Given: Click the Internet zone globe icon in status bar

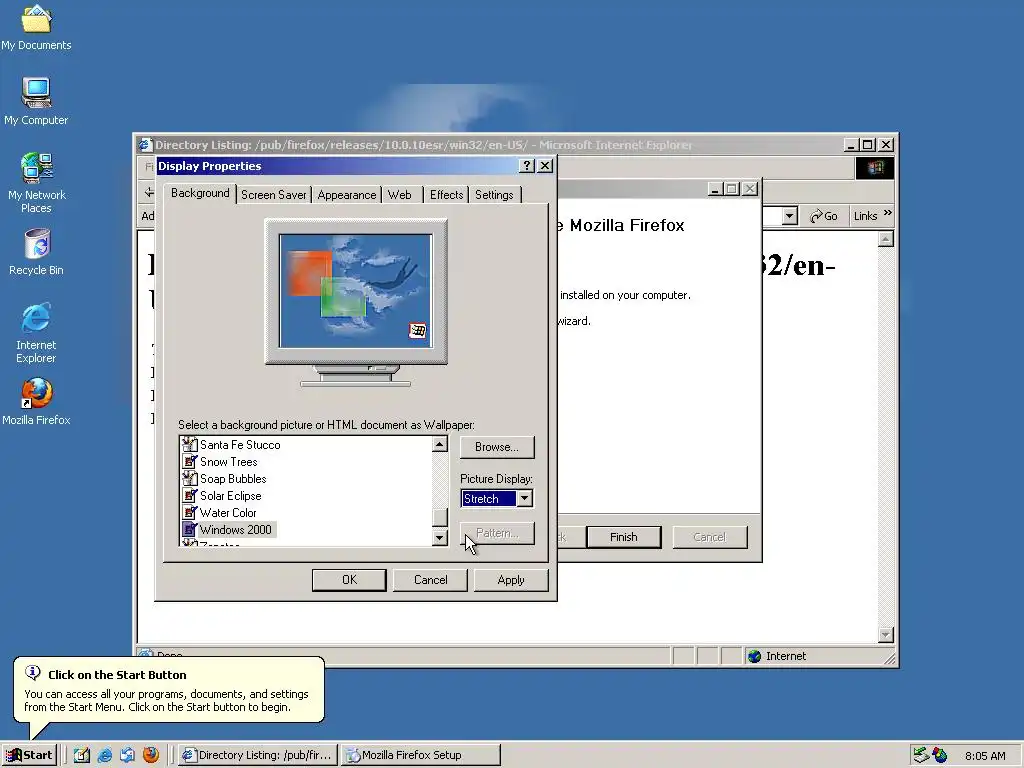Looking at the screenshot, I should 754,656.
